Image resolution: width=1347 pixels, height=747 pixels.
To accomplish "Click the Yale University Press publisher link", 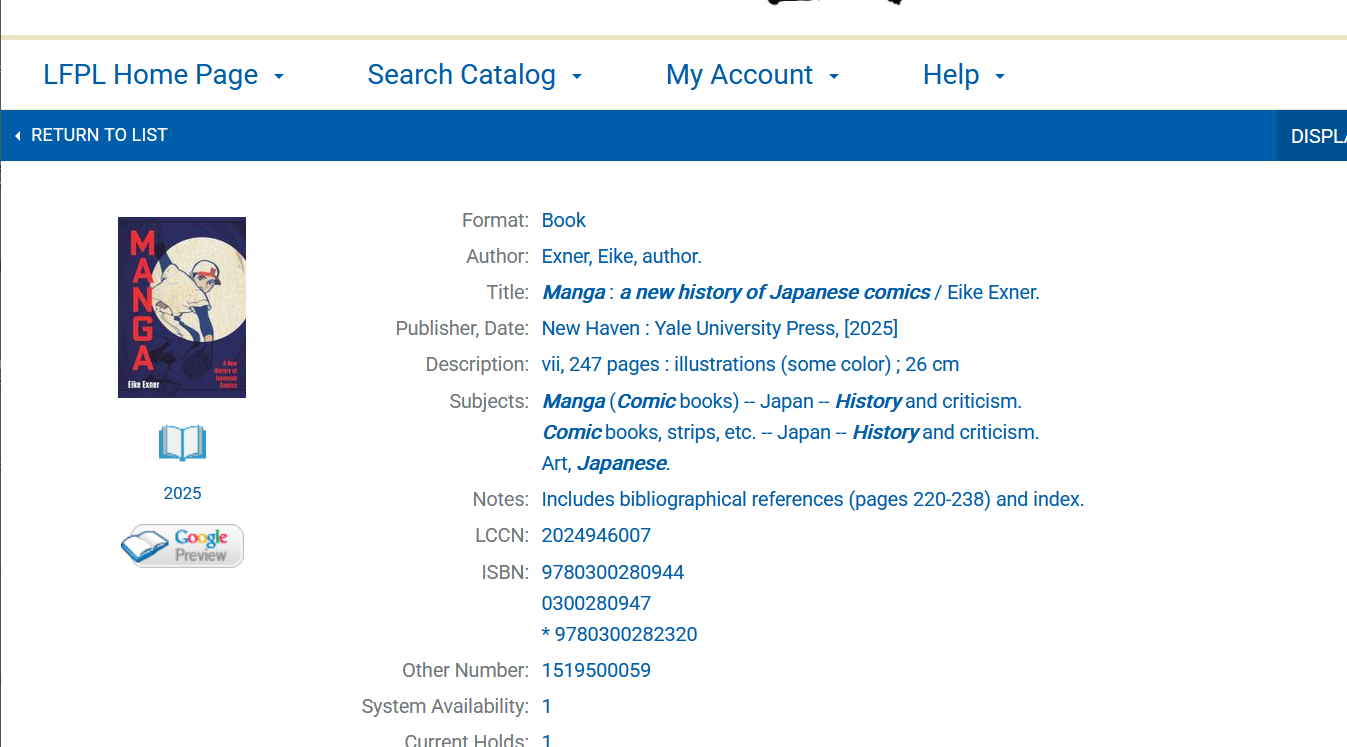I will pos(719,329).
